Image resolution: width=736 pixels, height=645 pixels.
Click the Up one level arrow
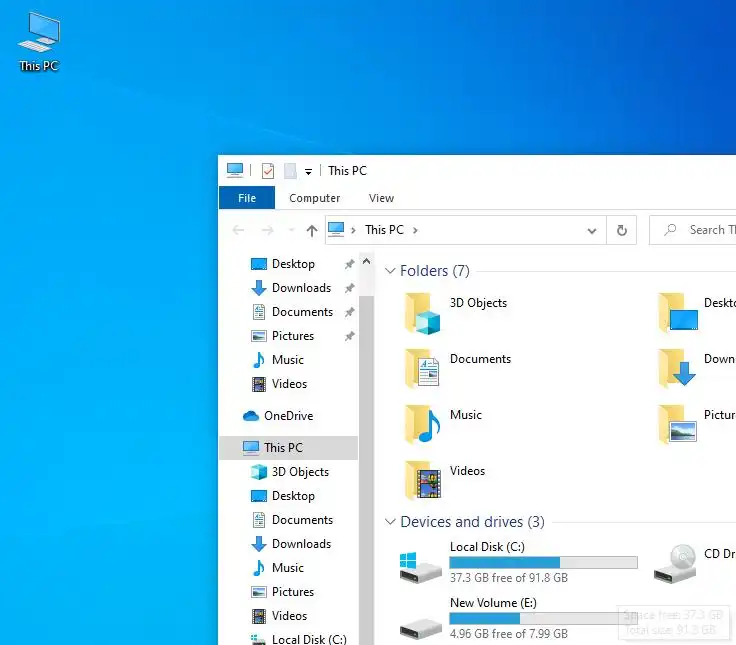312,230
